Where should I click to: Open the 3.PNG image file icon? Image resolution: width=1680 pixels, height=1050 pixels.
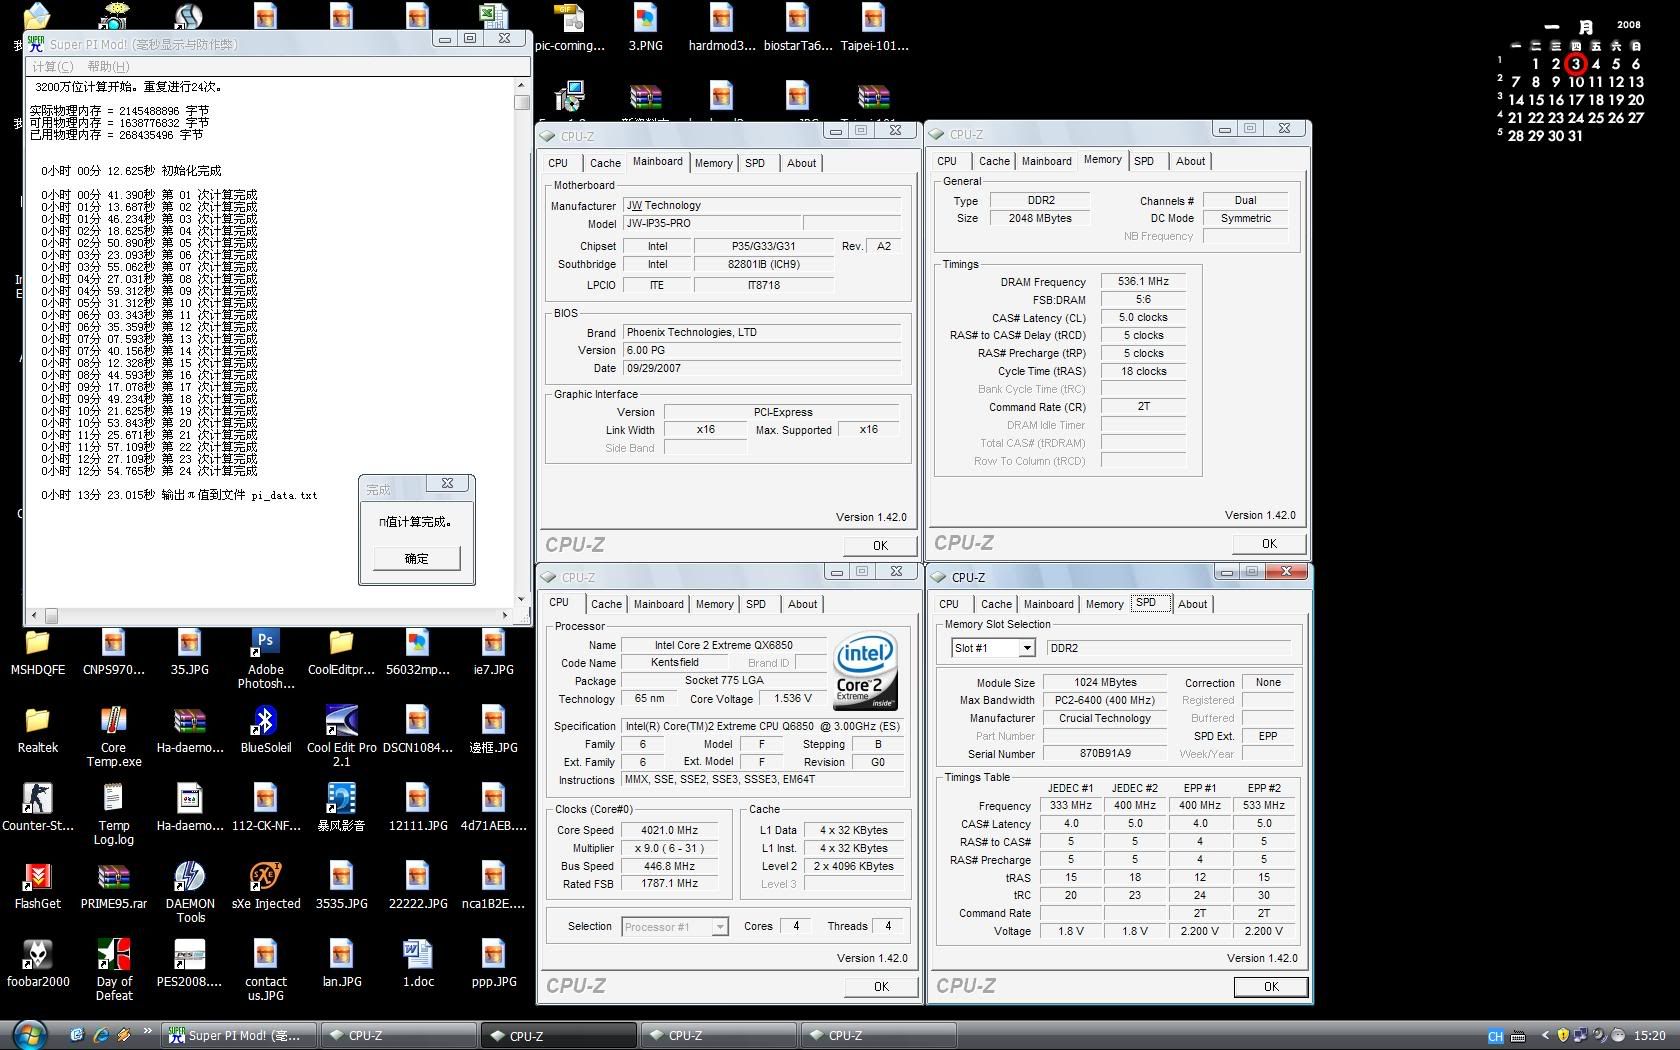645,27
